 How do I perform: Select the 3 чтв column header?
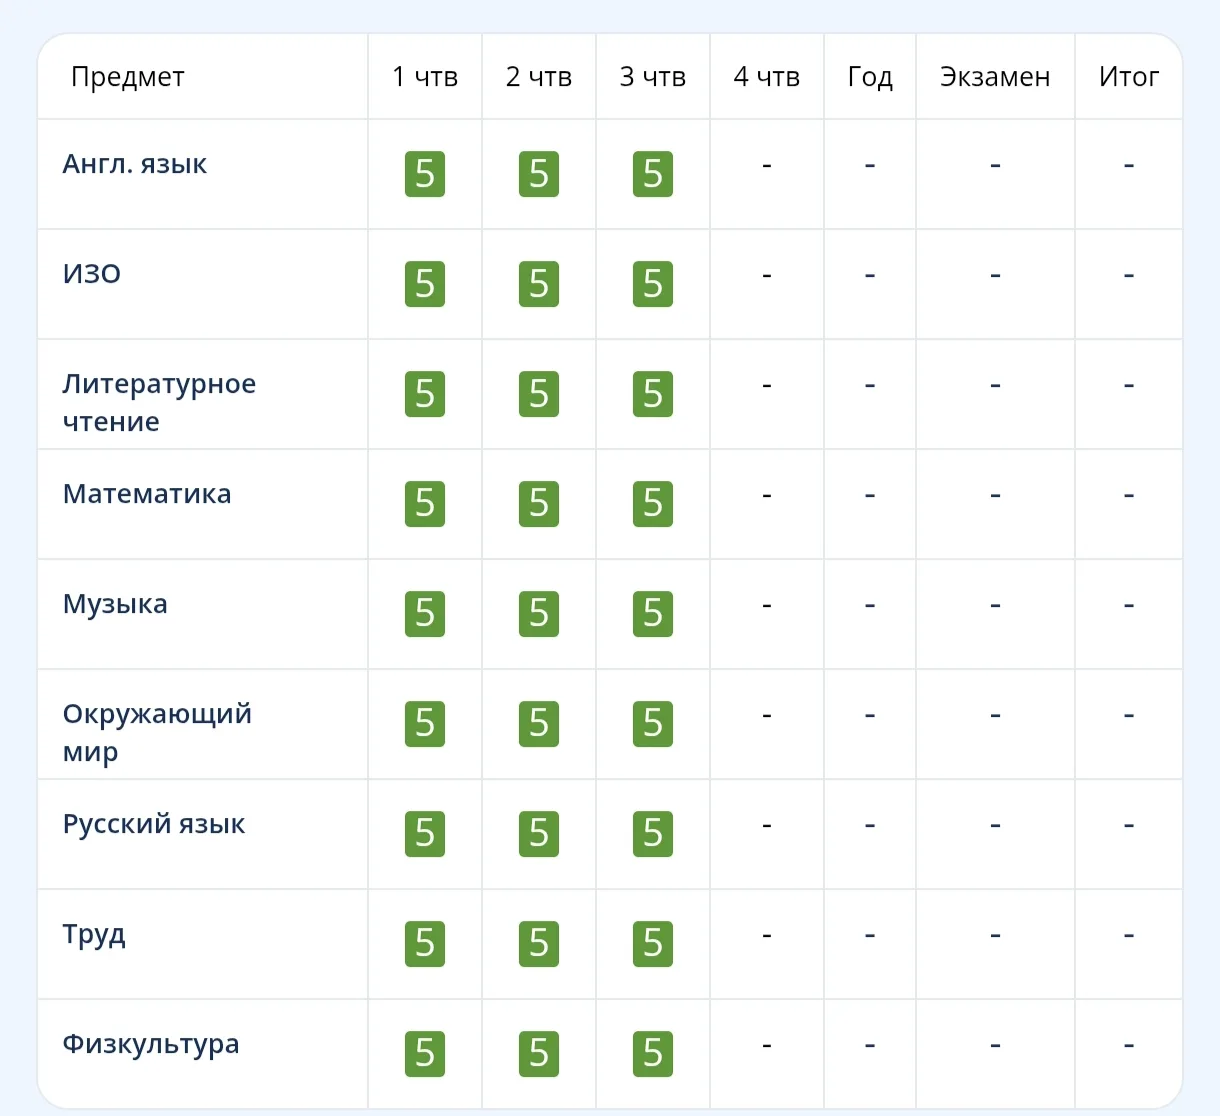pyautogui.click(x=653, y=77)
